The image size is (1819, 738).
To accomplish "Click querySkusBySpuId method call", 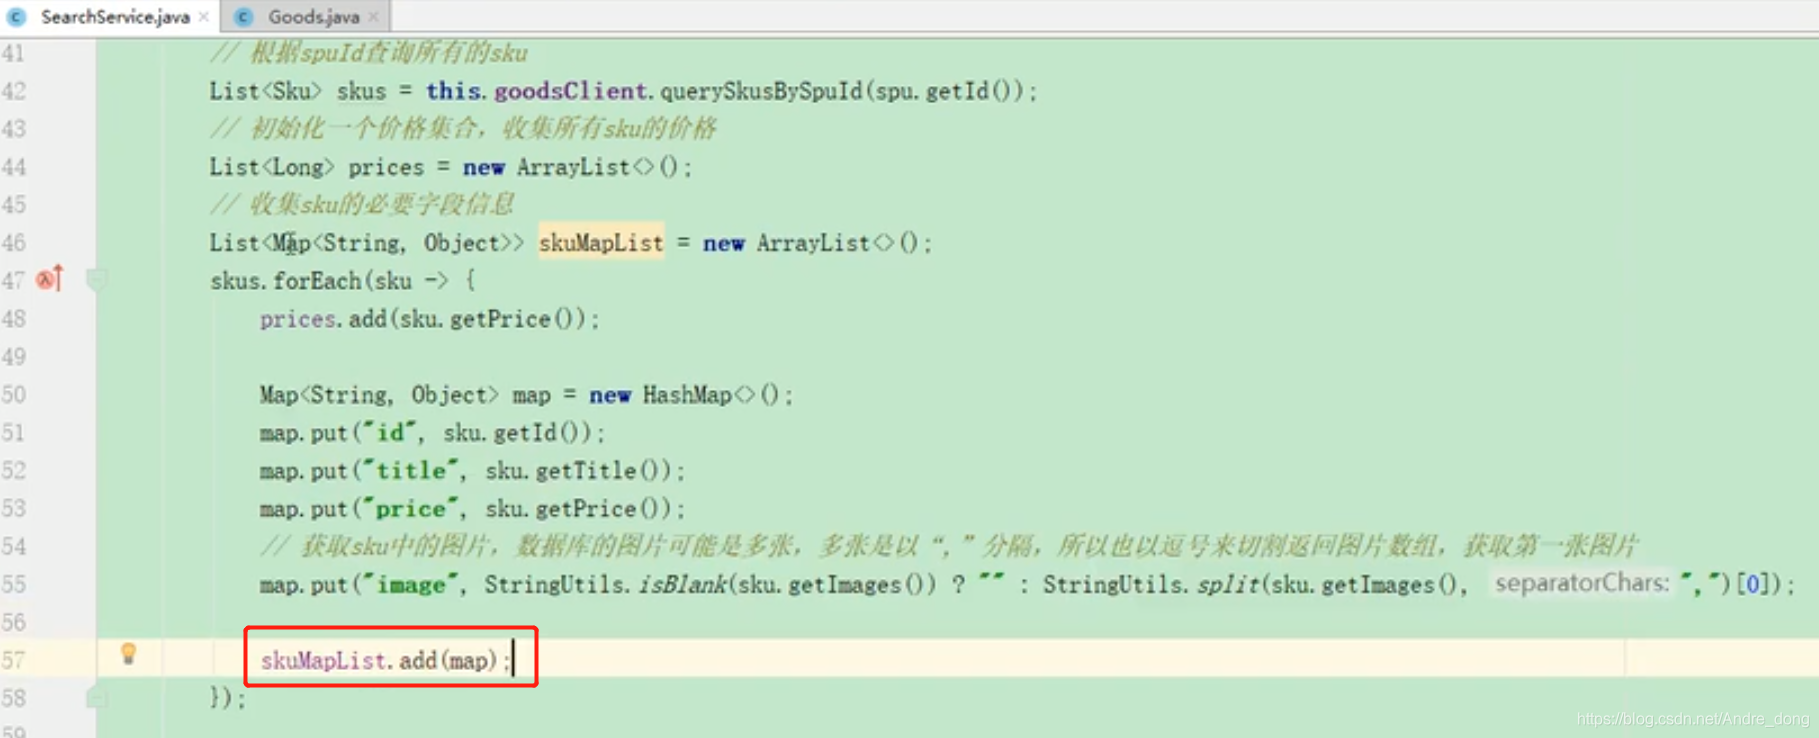I will (761, 91).
